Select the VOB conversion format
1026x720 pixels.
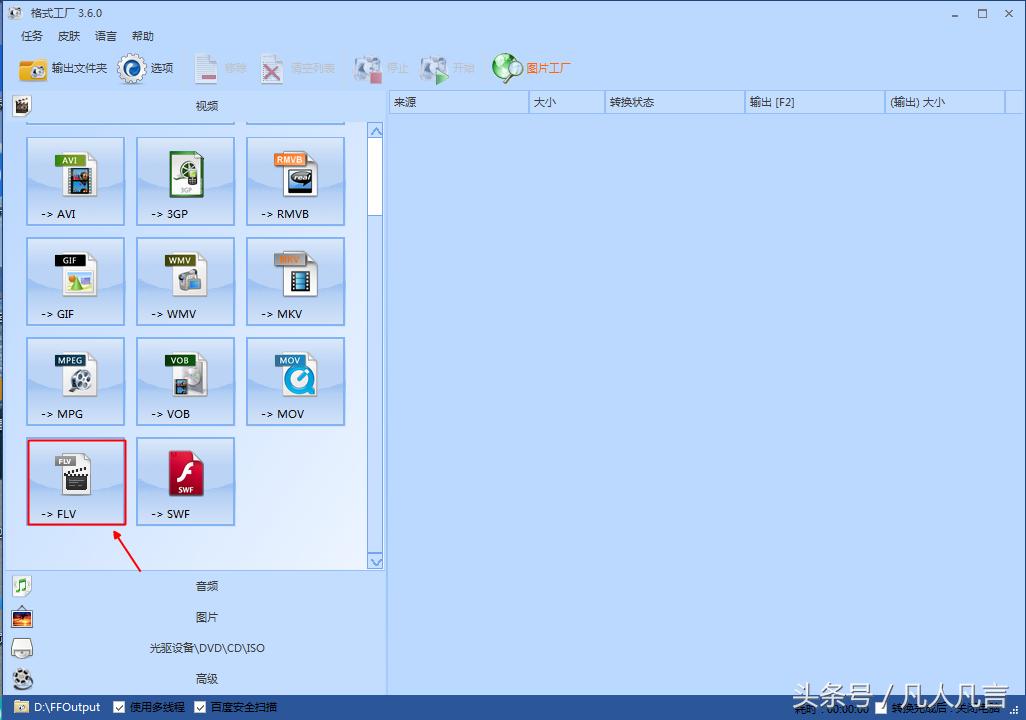185,382
